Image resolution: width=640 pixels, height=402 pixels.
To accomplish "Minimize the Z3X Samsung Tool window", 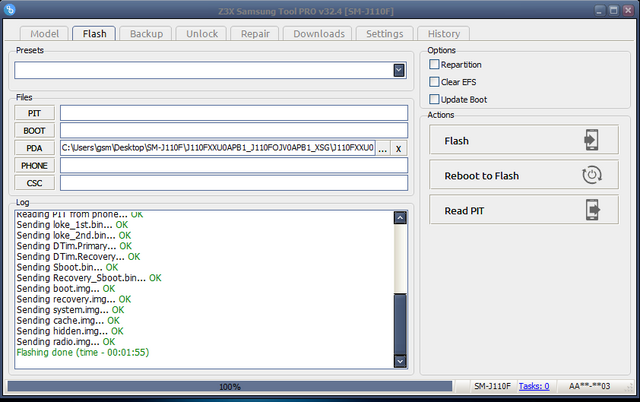I will point(599,10).
